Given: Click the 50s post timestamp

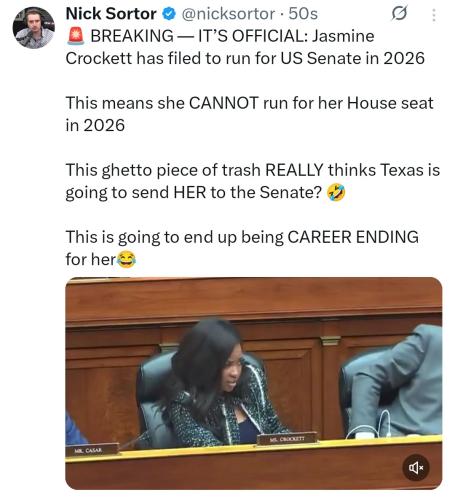Looking at the screenshot, I should 303,14.
